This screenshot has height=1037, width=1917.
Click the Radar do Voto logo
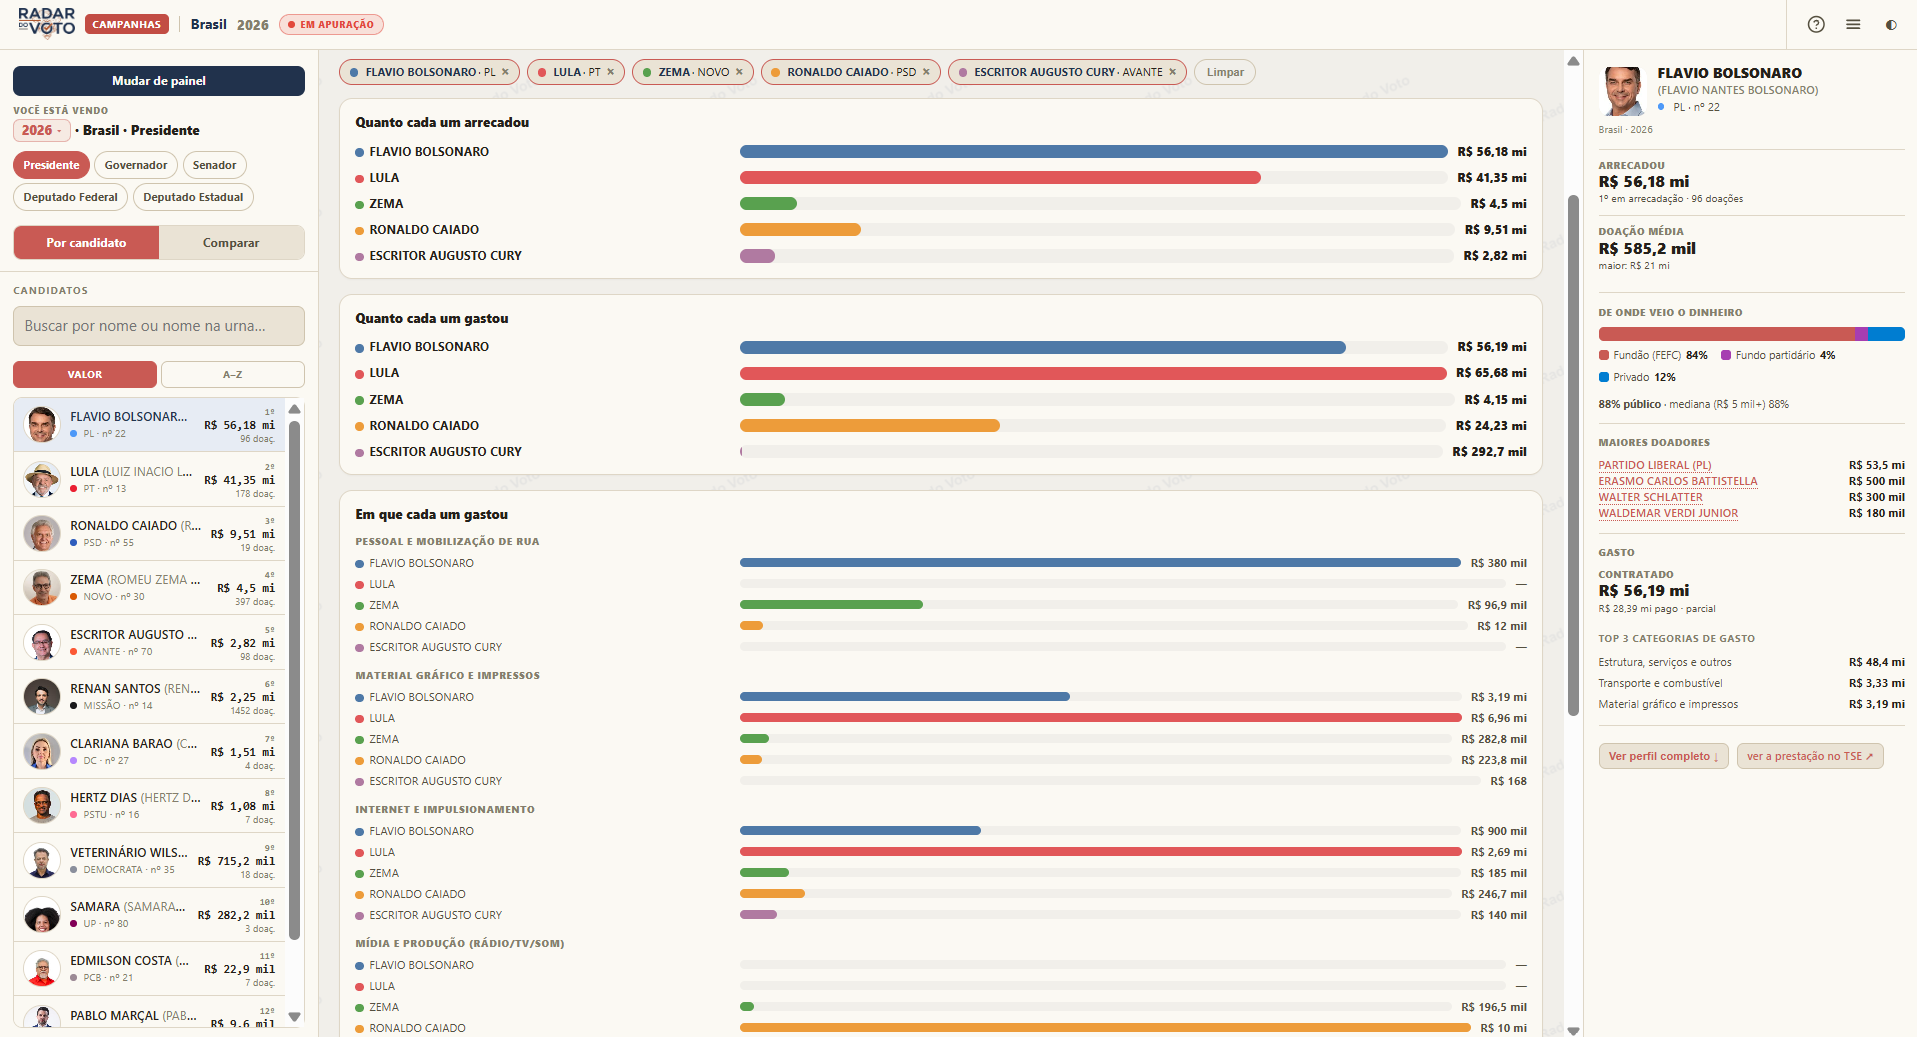[46, 22]
